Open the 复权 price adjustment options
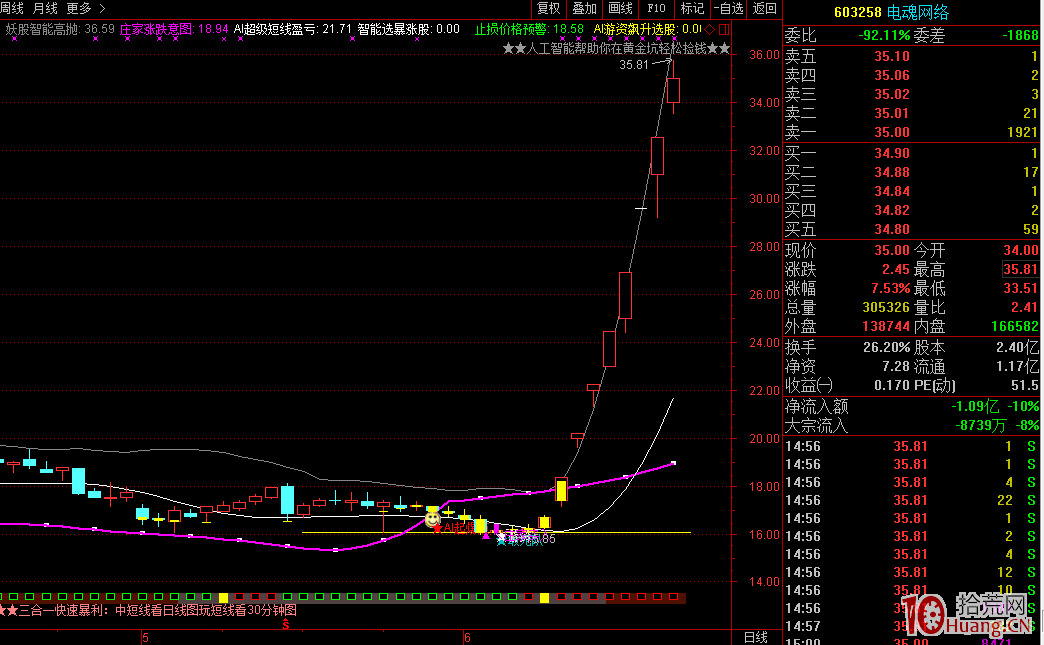Screen dimensions: 1044x645 pyautogui.click(x=549, y=8)
